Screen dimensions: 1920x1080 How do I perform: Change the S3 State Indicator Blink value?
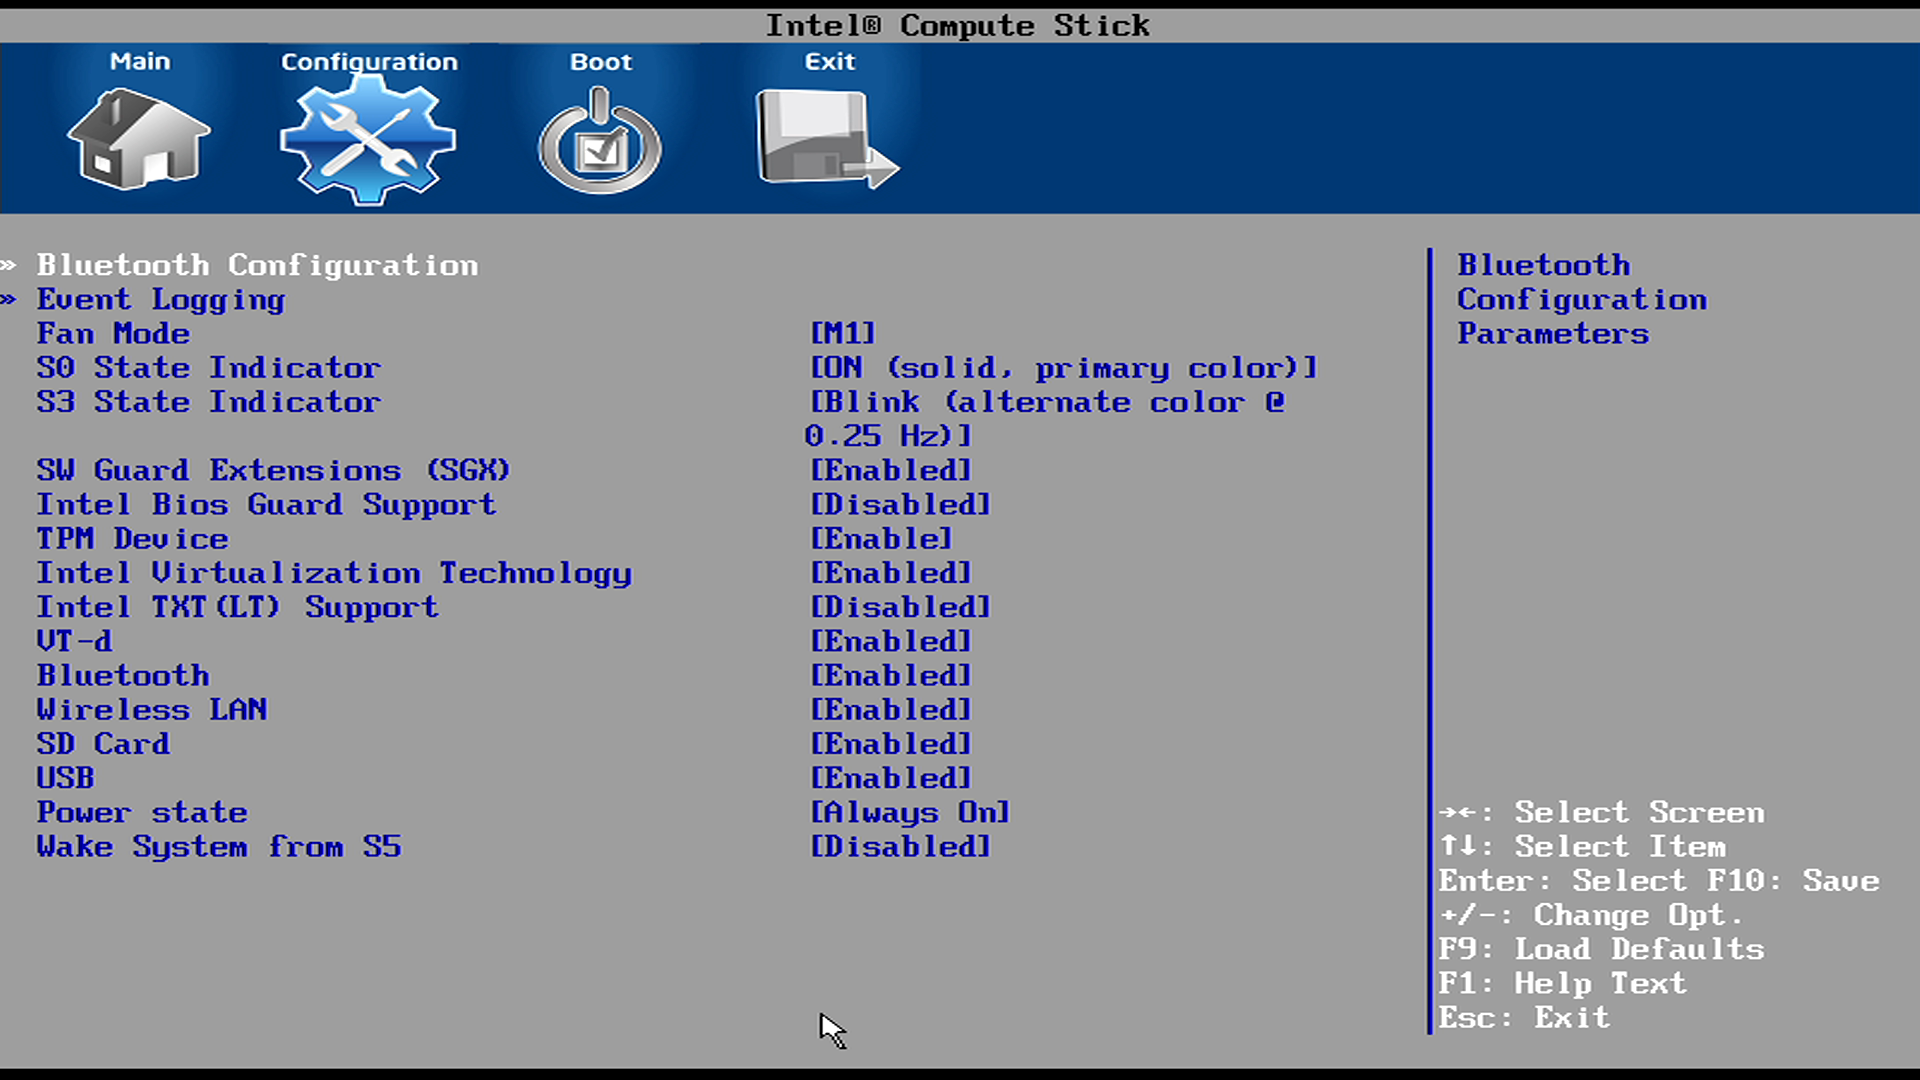click(x=1046, y=403)
